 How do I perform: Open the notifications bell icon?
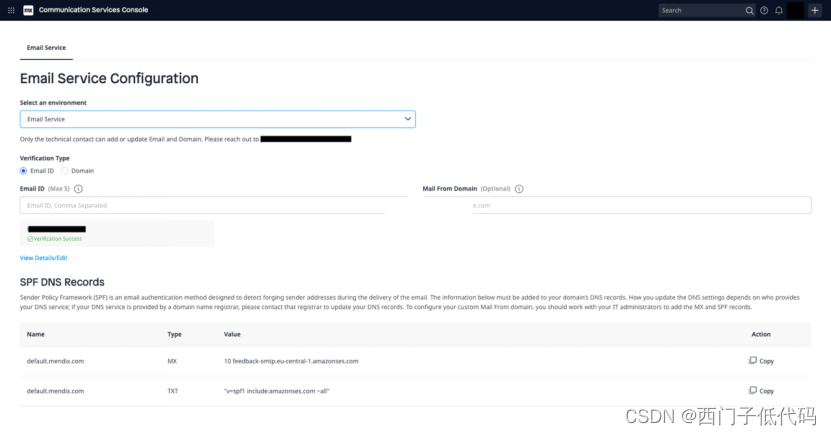779,11
